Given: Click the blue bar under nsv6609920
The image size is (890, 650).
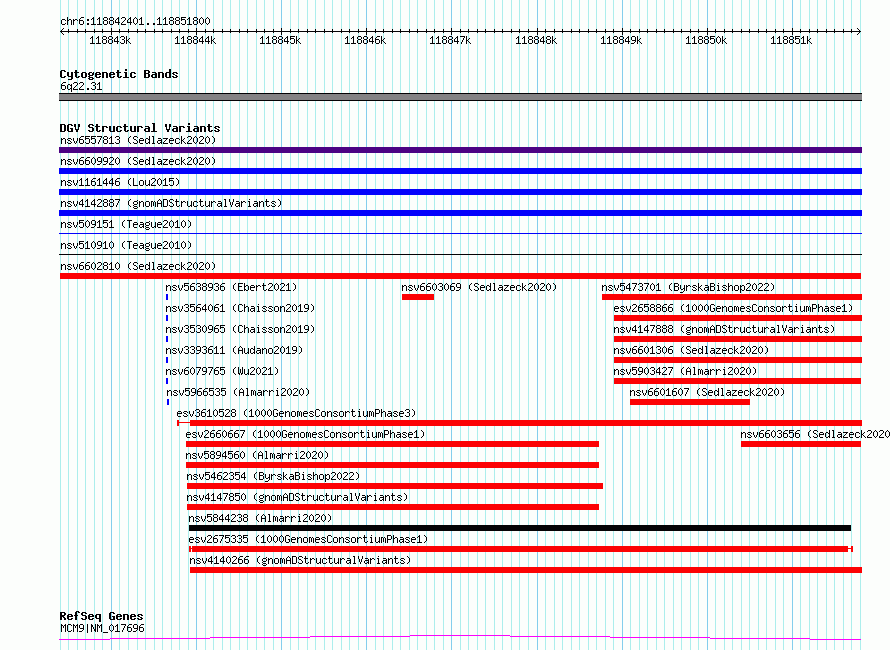Looking at the screenshot, I should (460, 171).
